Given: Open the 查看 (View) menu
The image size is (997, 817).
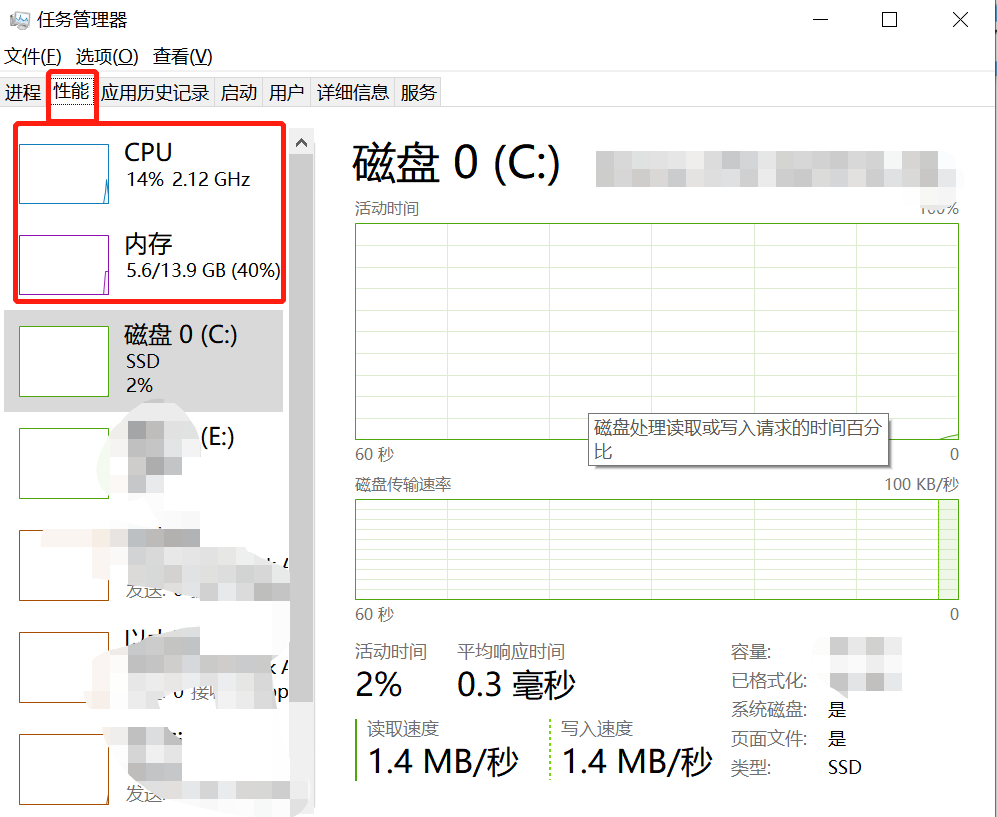Looking at the screenshot, I should pyautogui.click(x=182, y=56).
